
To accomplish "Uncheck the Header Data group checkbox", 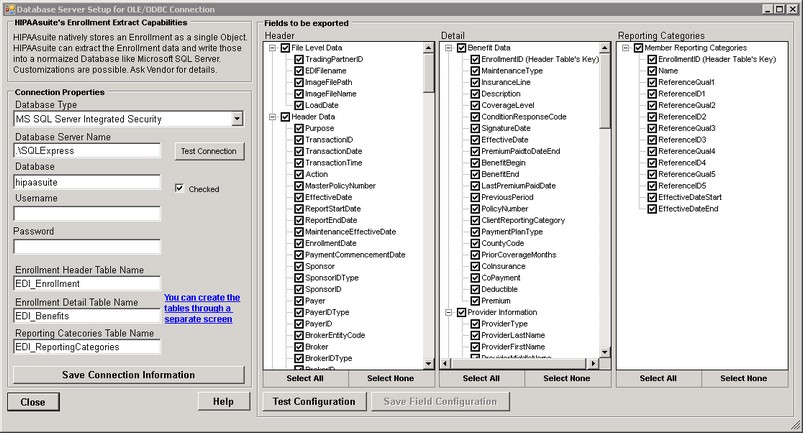I will 285,117.
